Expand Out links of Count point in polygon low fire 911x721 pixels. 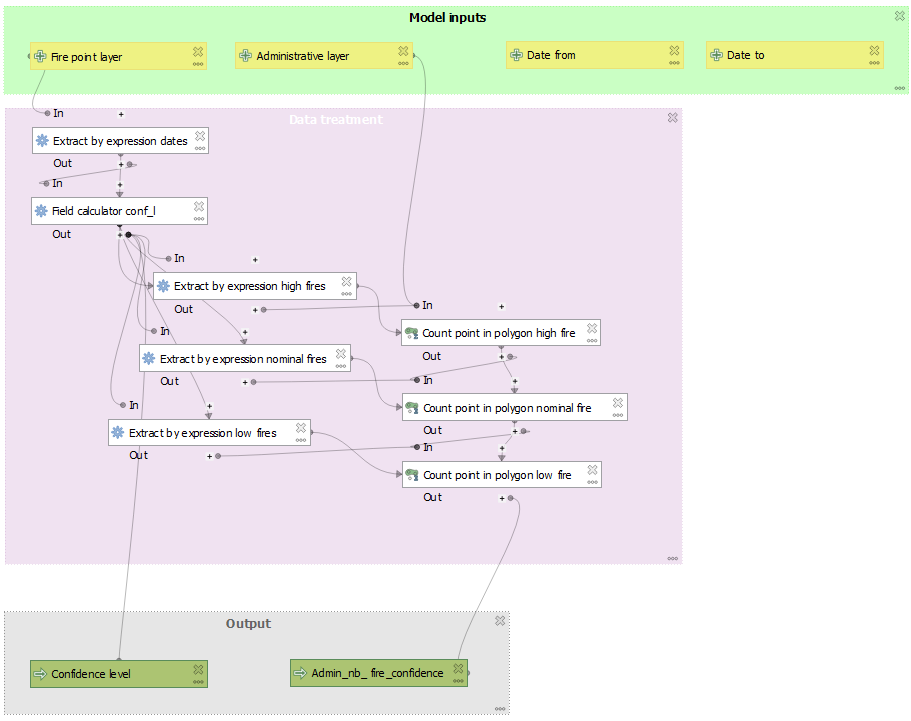pyautogui.click(x=502, y=498)
